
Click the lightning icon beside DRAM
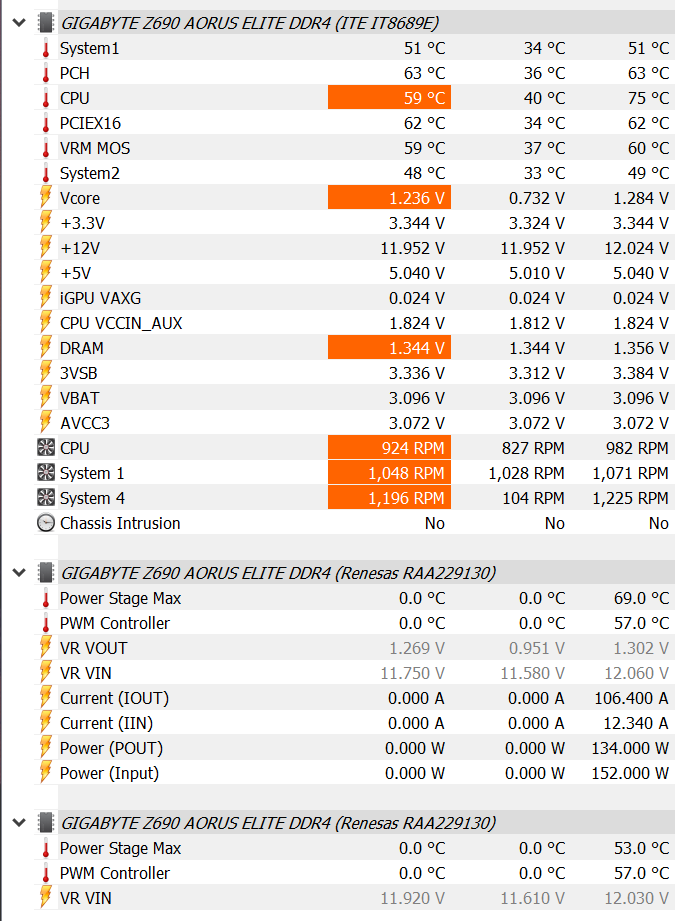[x=46, y=348]
